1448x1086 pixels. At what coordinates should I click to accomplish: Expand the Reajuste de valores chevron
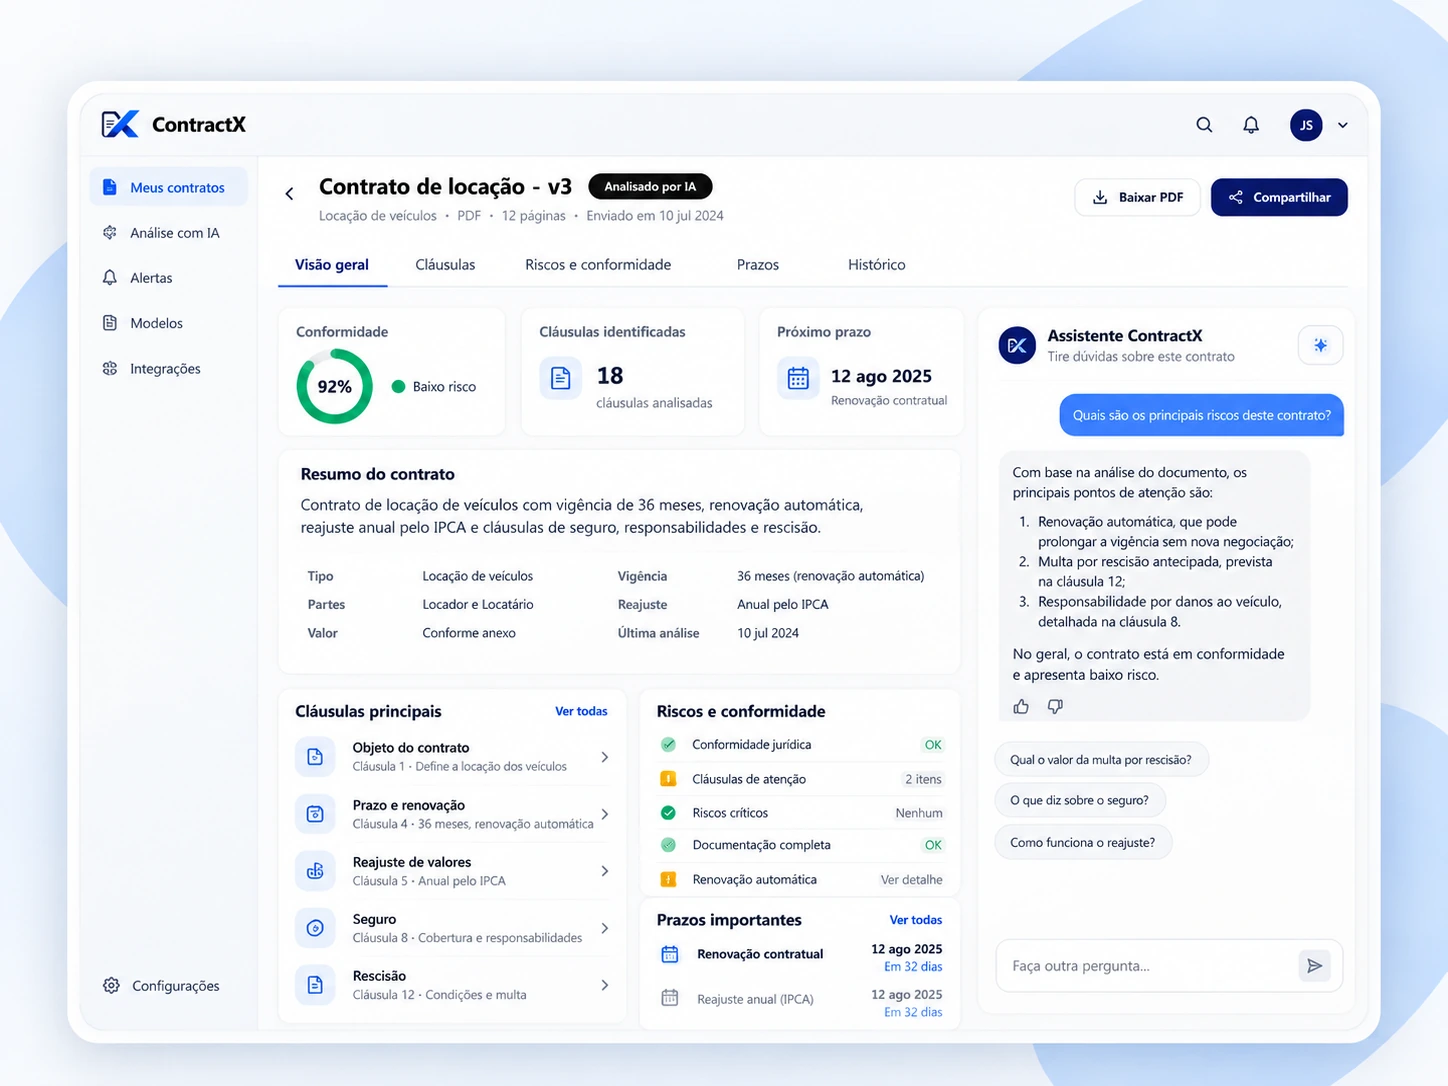(x=605, y=871)
